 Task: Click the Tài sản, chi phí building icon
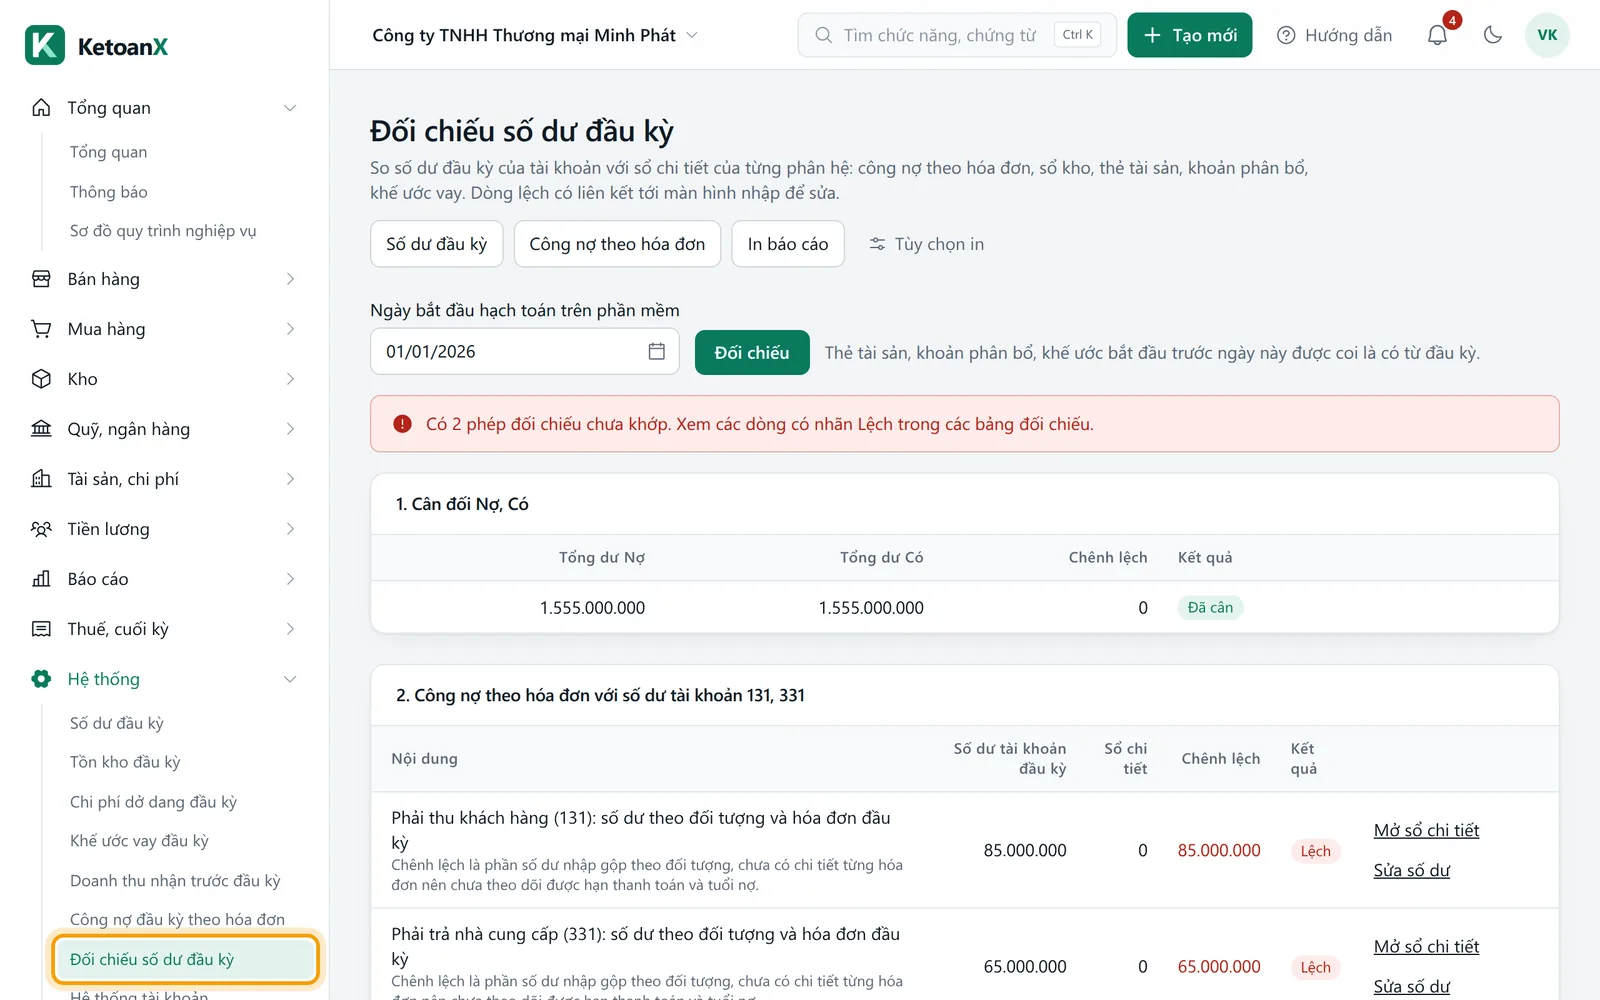point(41,479)
